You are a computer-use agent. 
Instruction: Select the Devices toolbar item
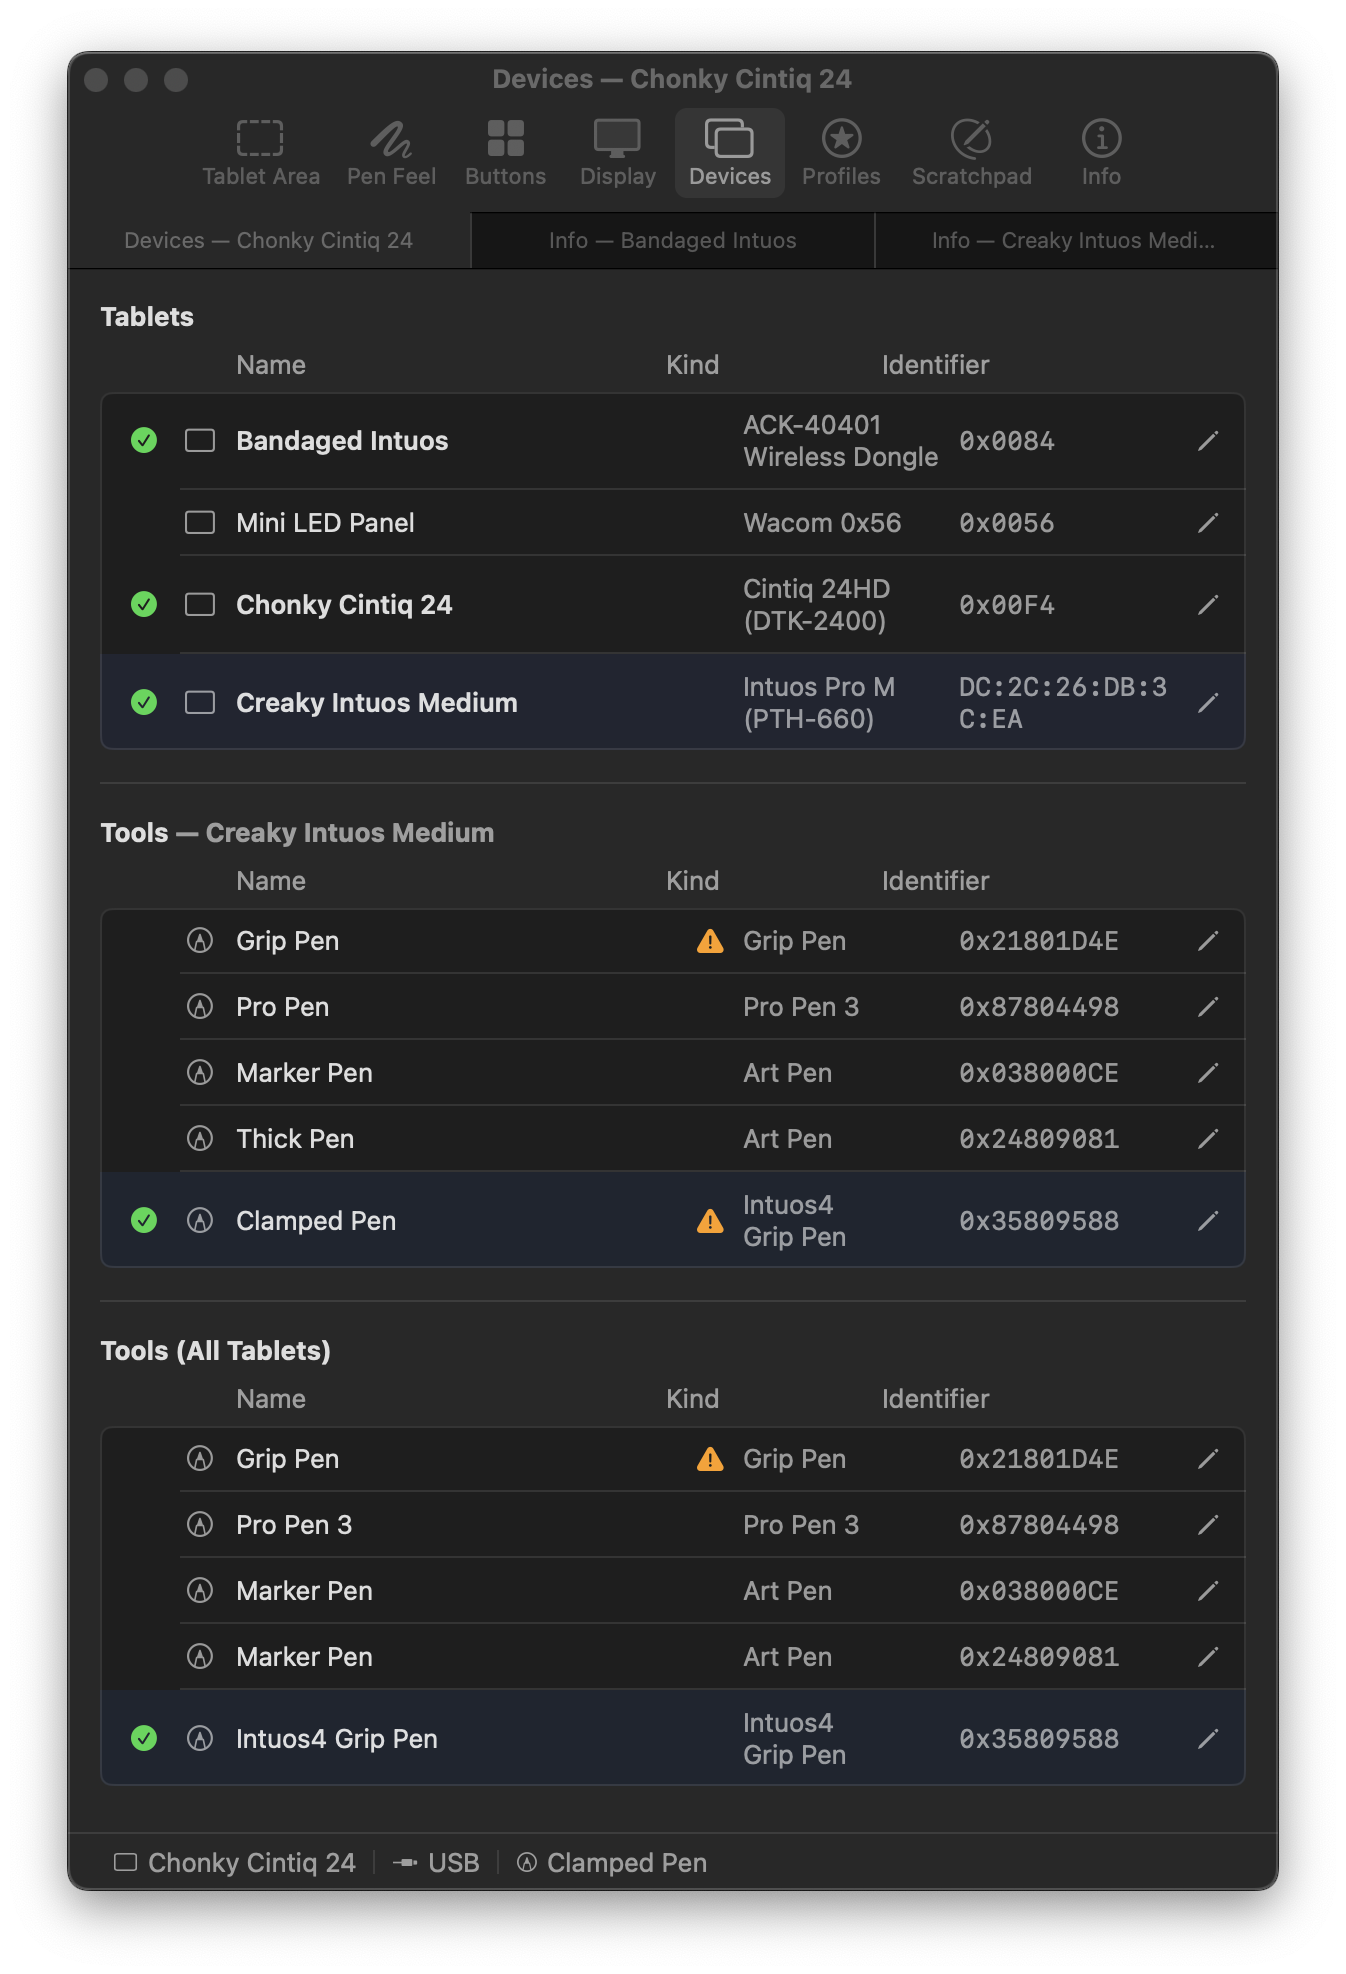pos(730,153)
